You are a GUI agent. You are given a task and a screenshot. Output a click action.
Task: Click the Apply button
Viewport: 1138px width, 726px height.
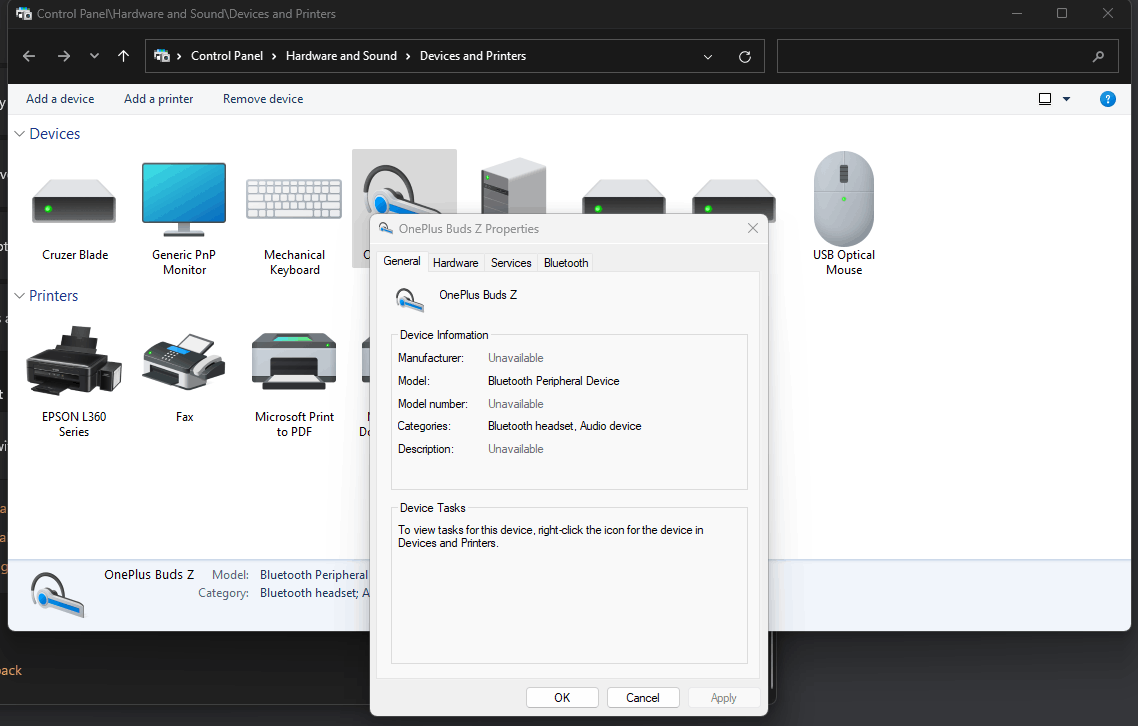tap(724, 698)
